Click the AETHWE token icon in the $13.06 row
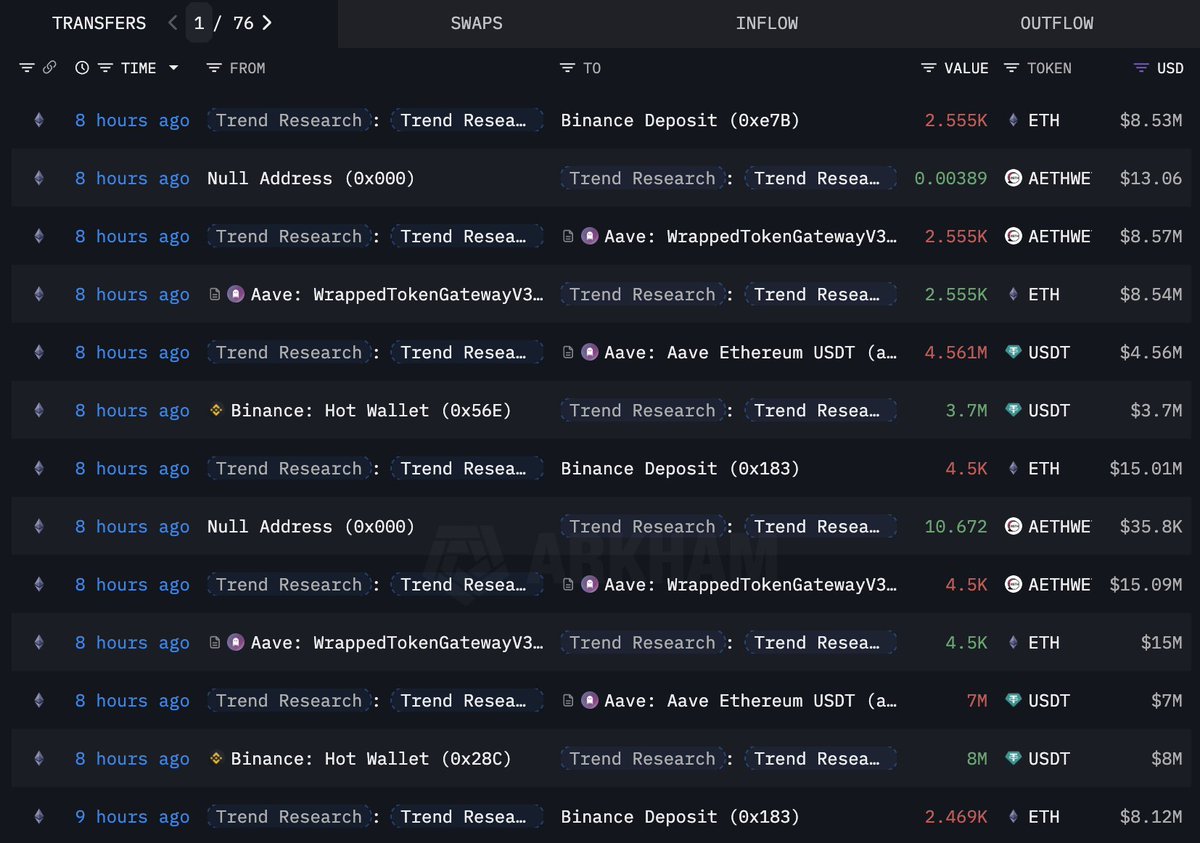The image size is (1200, 843). point(1013,178)
